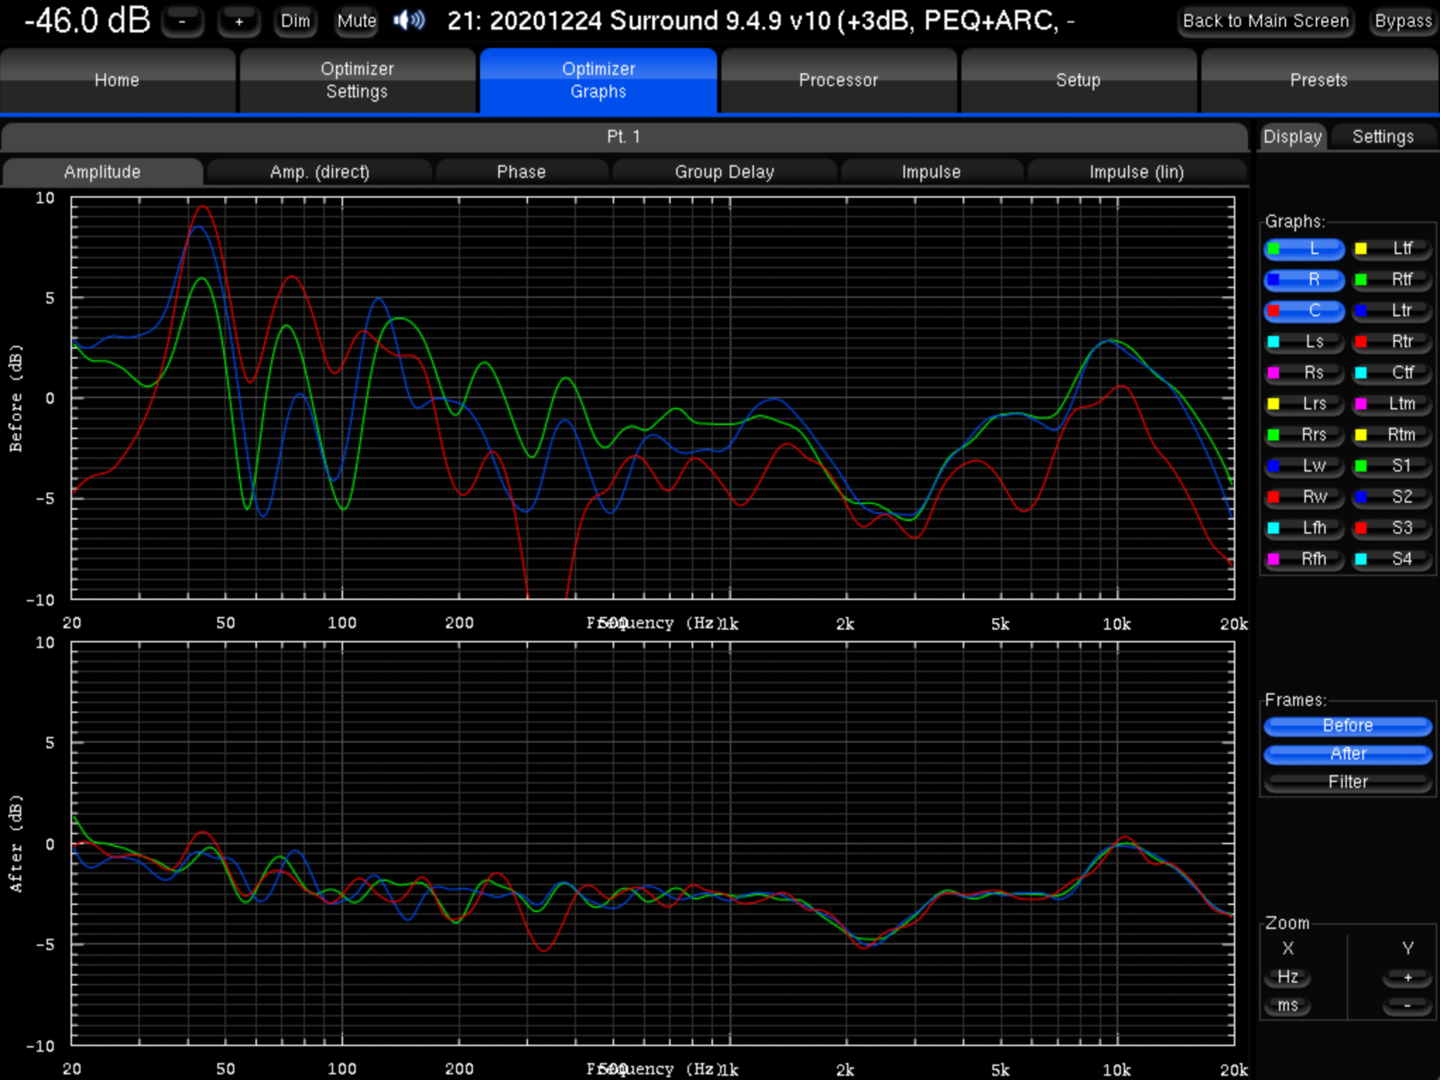The height and width of the screenshot is (1080, 1440).
Task: Toggle Dim volume
Action: [x=295, y=21]
